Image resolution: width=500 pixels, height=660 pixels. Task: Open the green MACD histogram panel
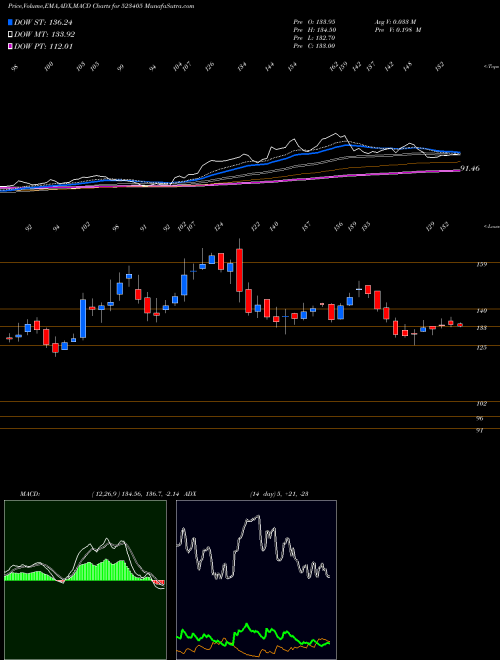pos(85,580)
